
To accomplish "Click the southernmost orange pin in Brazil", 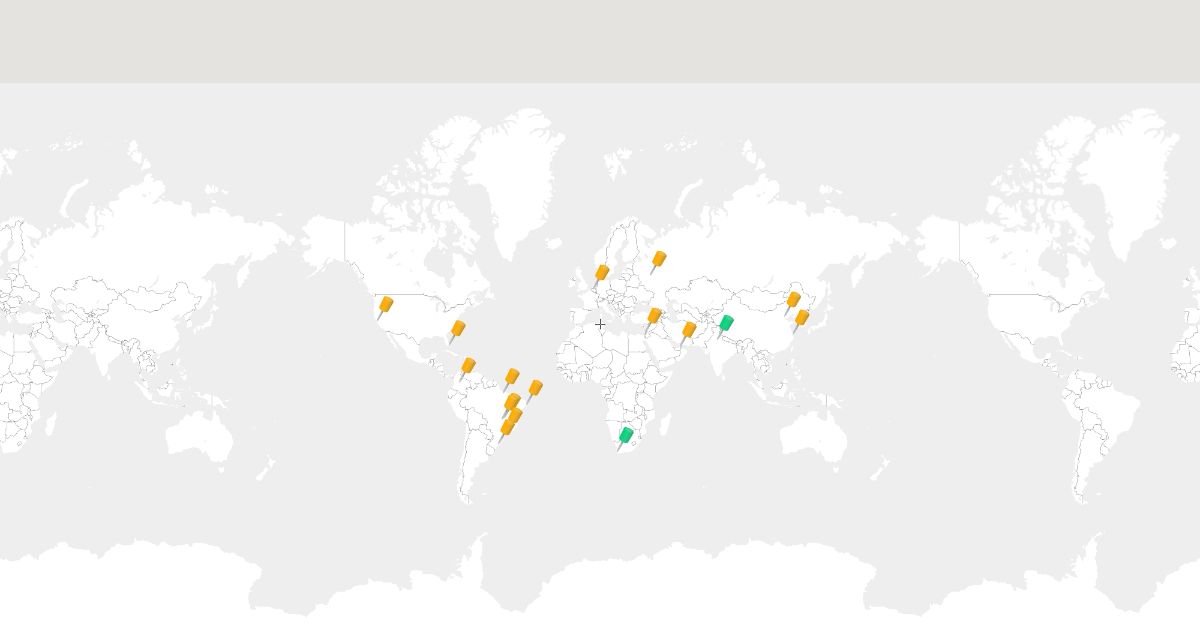I will coord(507,429).
